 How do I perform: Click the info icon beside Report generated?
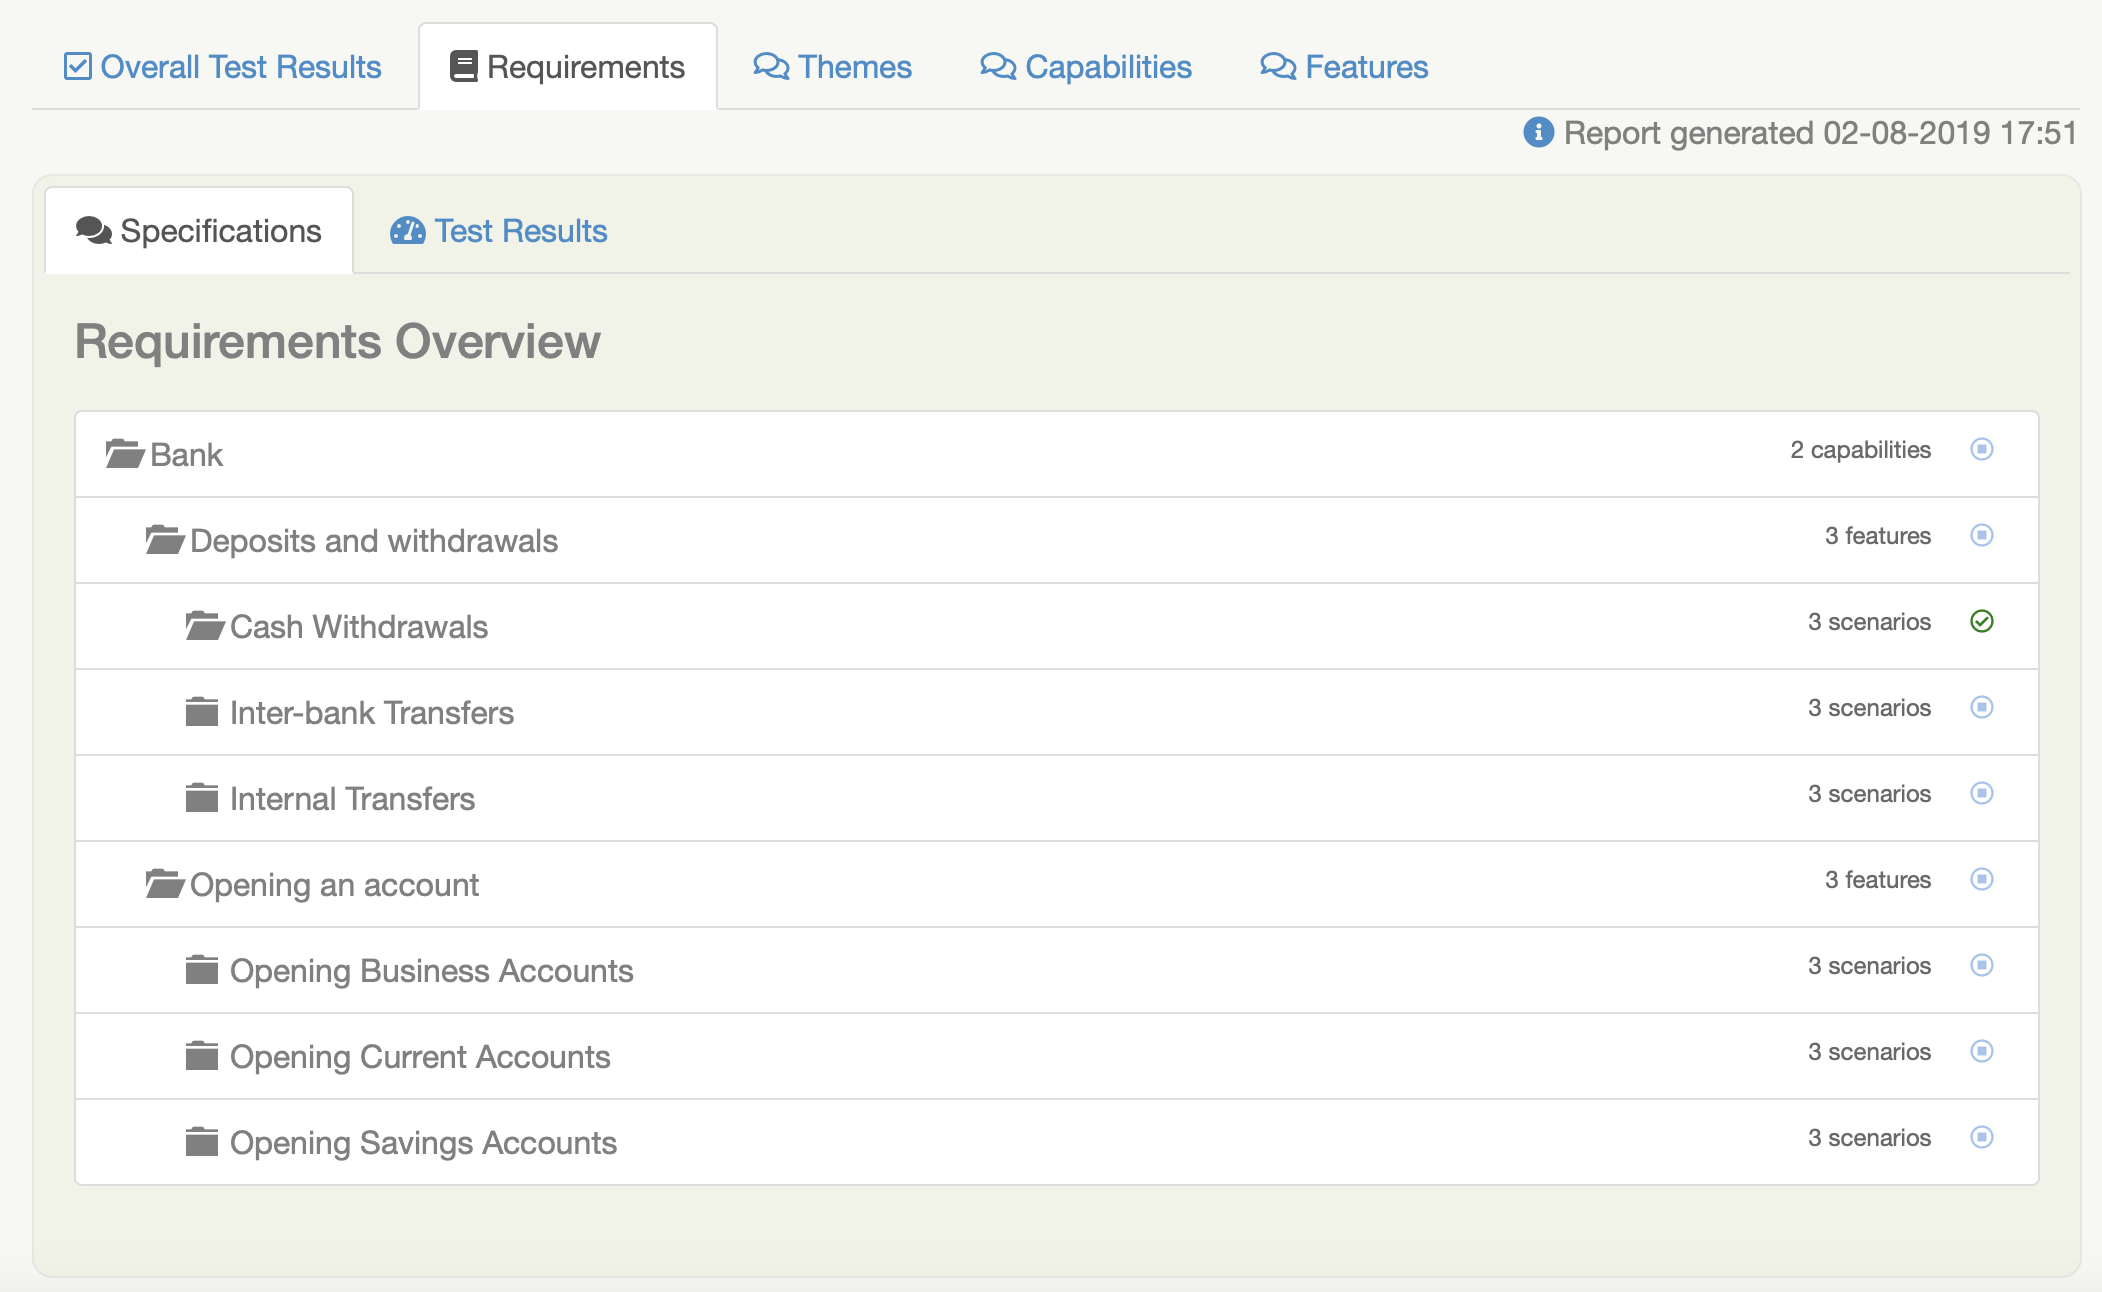[x=1538, y=132]
